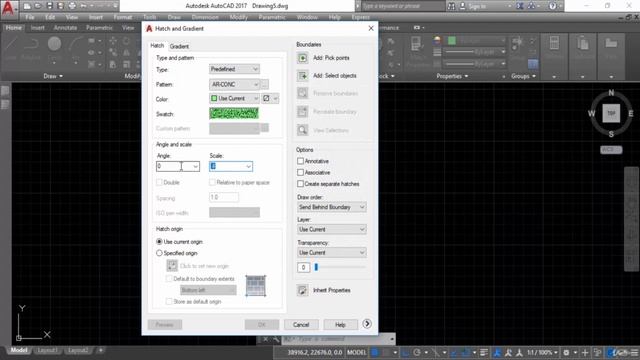Select the Model layout tab
Screen dimensions: 640x360
point(19,350)
